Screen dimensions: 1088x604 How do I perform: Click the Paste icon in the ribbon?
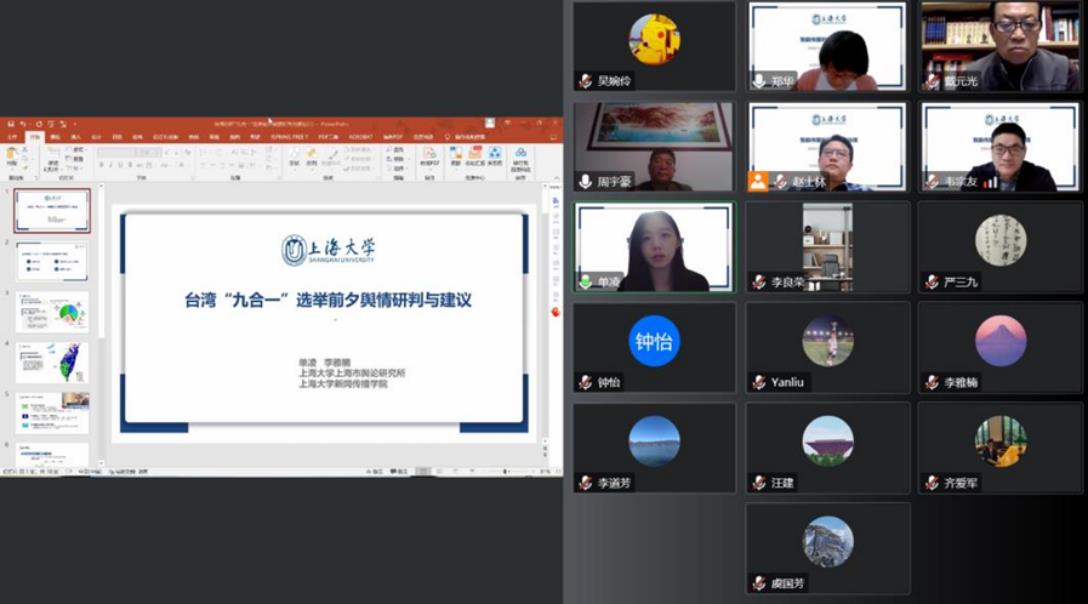(x=12, y=156)
